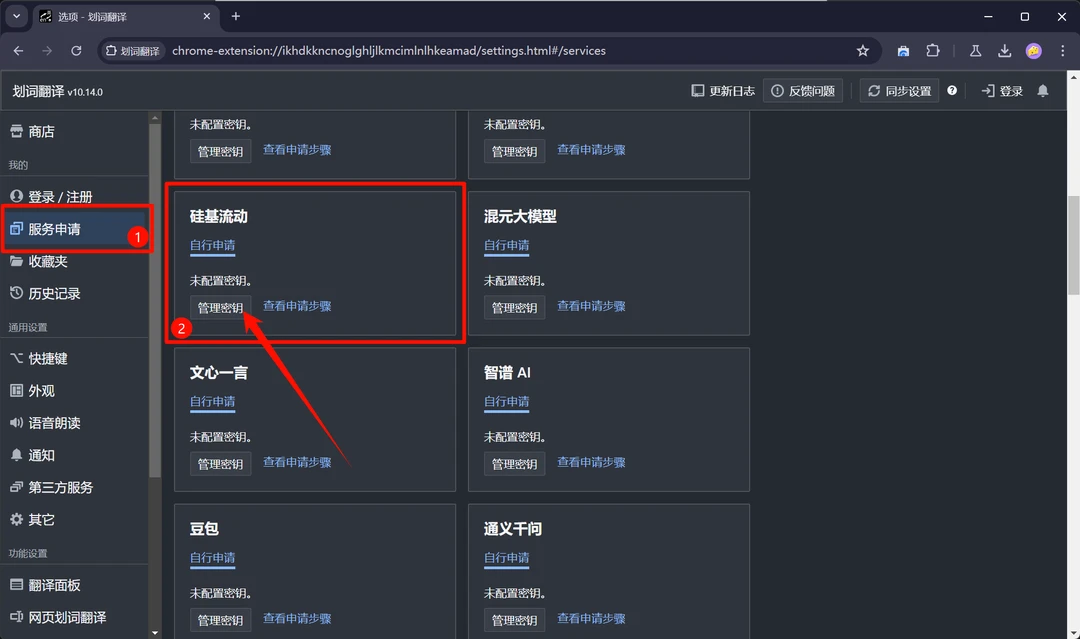Click 管理密钥 for 豆包
1080x639 pixels.
click(x=220, y=620)
